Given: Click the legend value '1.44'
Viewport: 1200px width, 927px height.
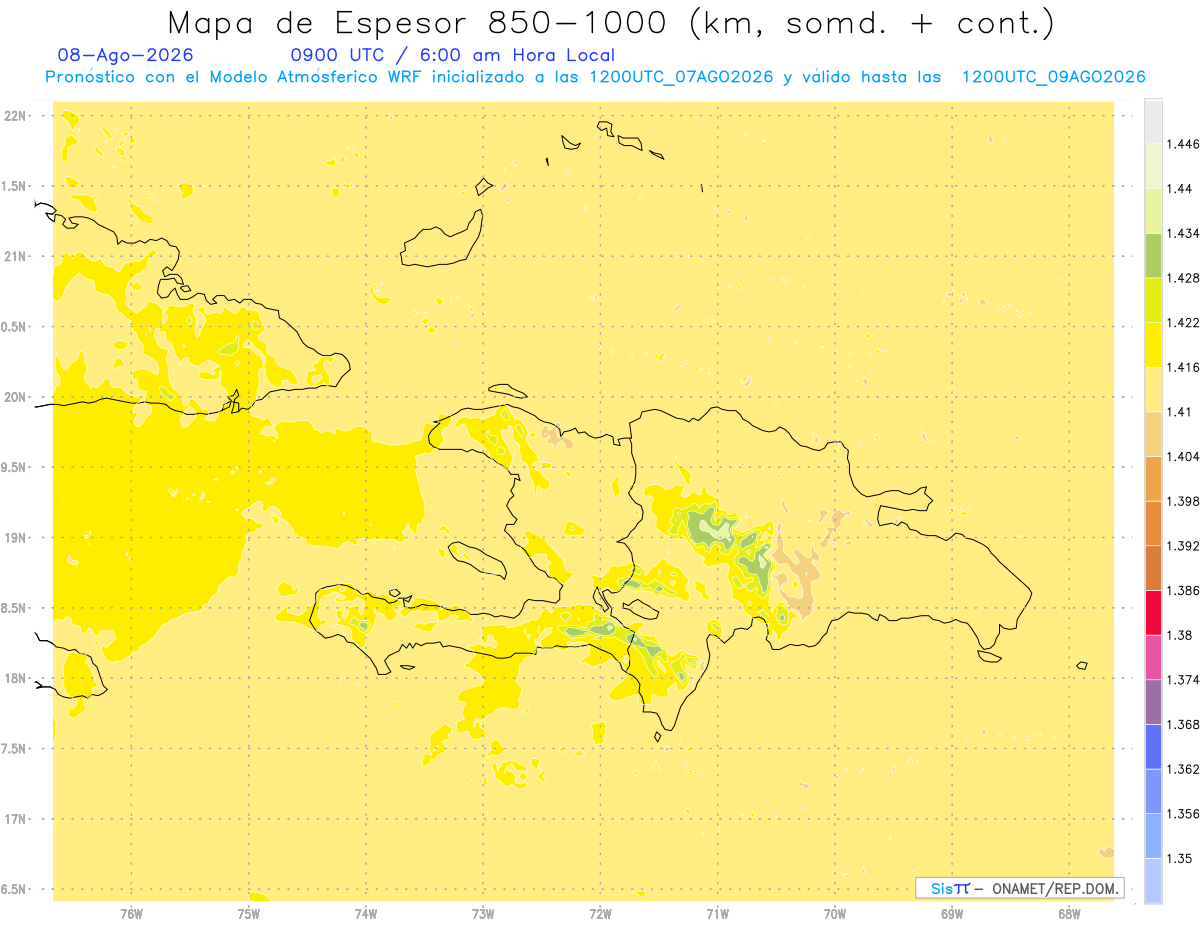Looking at the screenshot, I should 1179,189.
